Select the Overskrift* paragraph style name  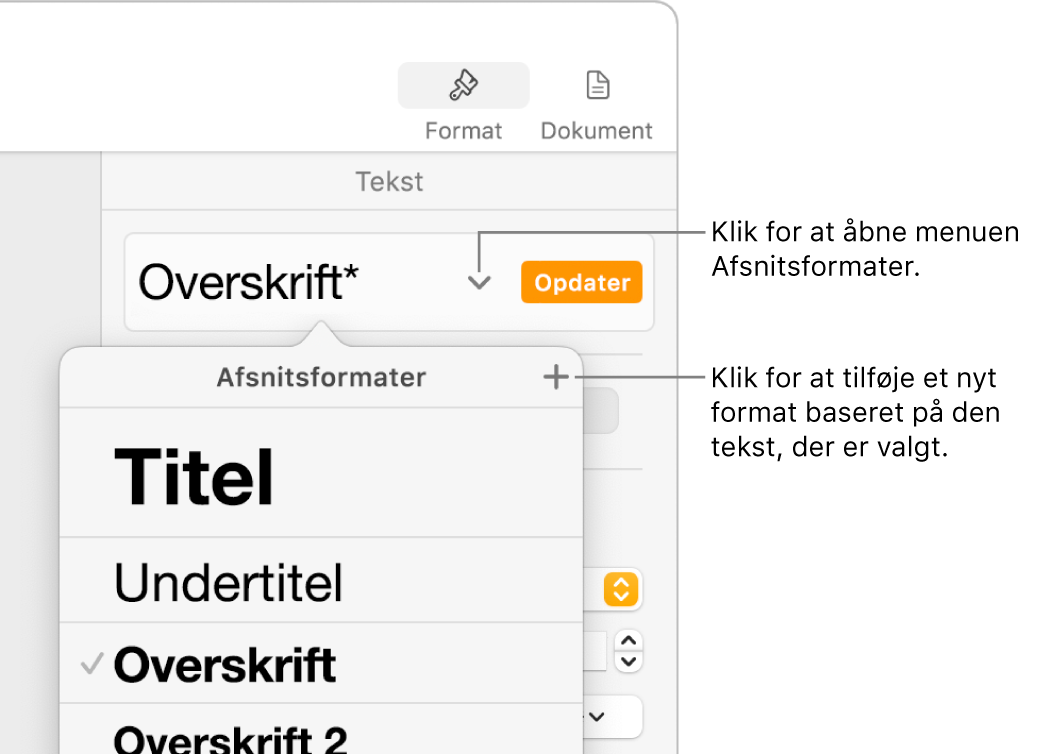(x=249, y=282)
